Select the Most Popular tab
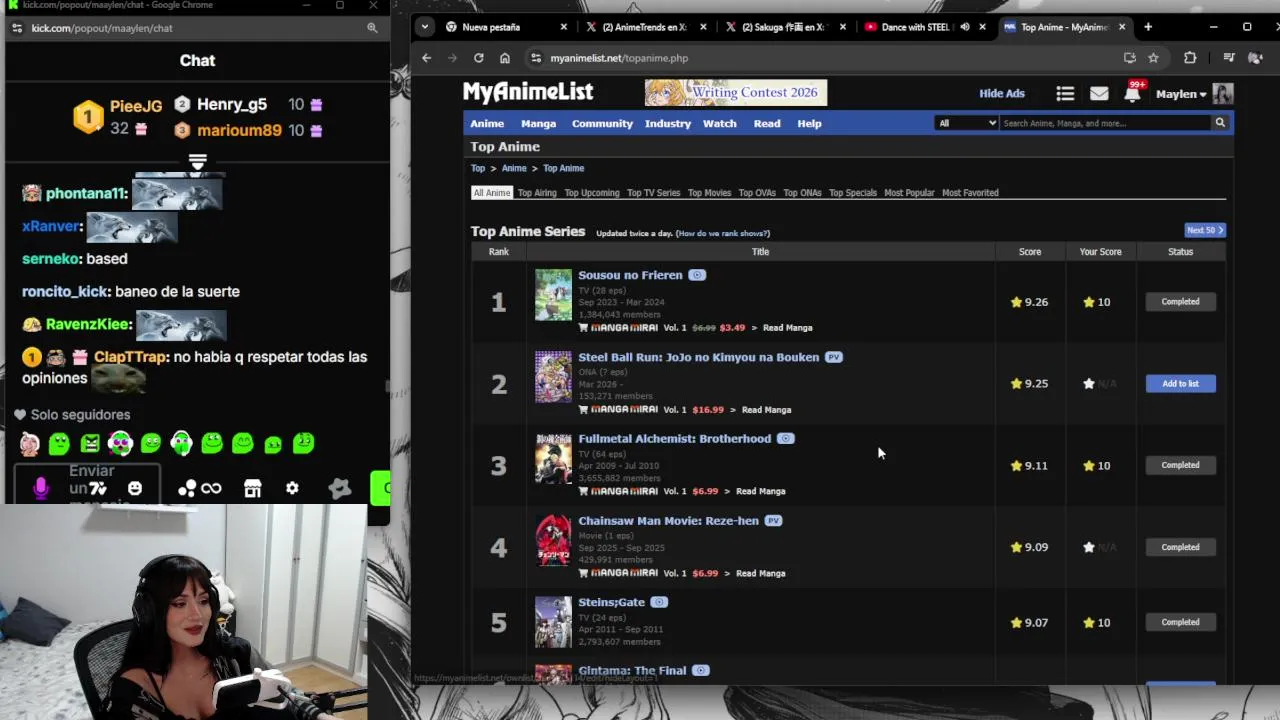The width and height of the screenshot is (1280, 720). (x=909, y=193)
